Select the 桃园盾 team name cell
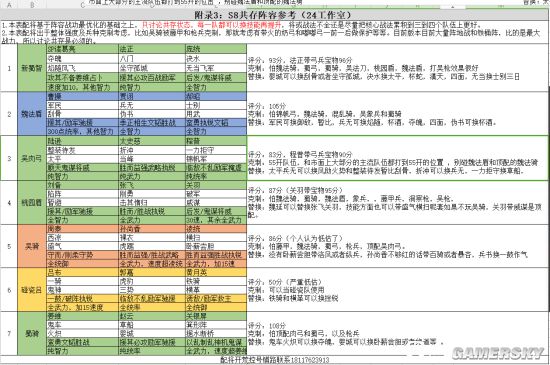Screen dimensions: 550x365 coord(32,203)
